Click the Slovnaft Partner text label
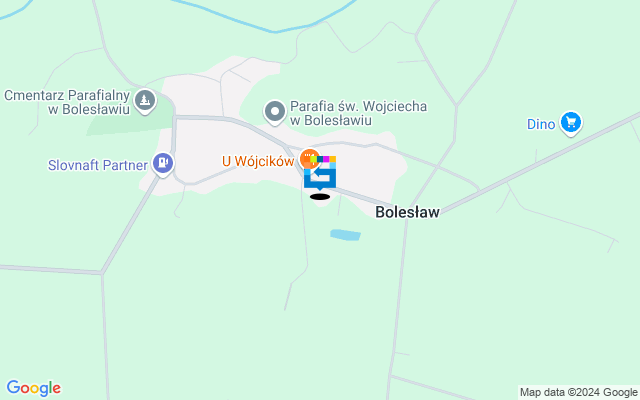 pyautogui.click(x=98, y=165)
